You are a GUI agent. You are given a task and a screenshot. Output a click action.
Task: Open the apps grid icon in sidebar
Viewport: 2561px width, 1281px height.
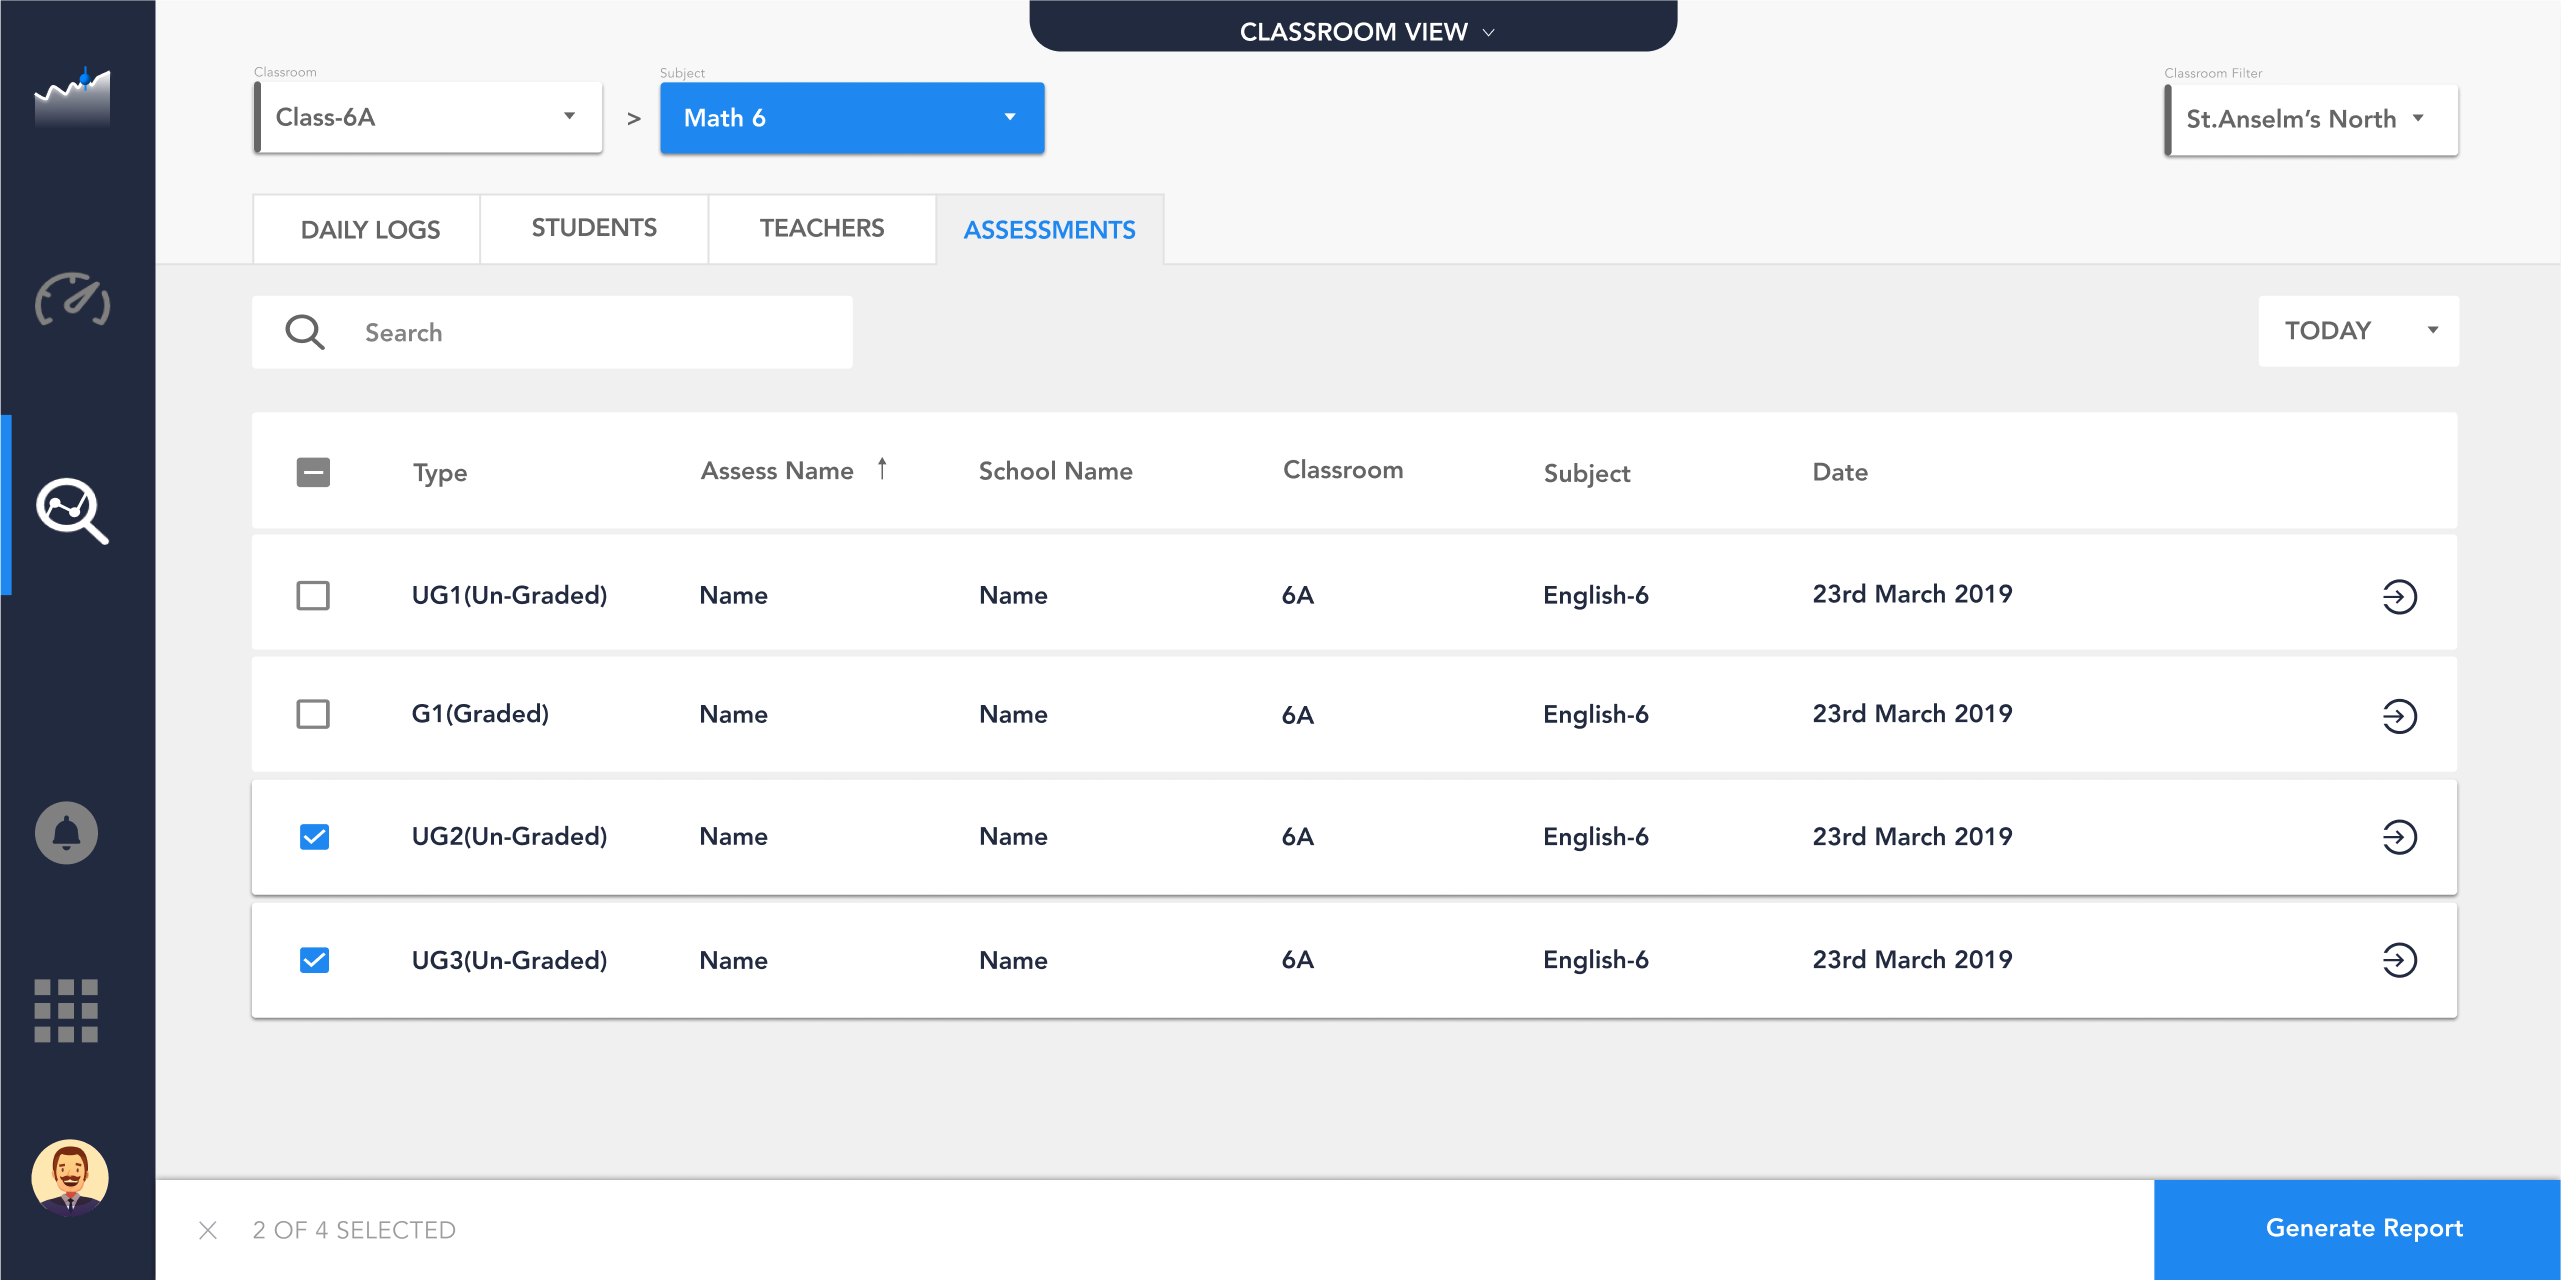[x=66, y=1010]
